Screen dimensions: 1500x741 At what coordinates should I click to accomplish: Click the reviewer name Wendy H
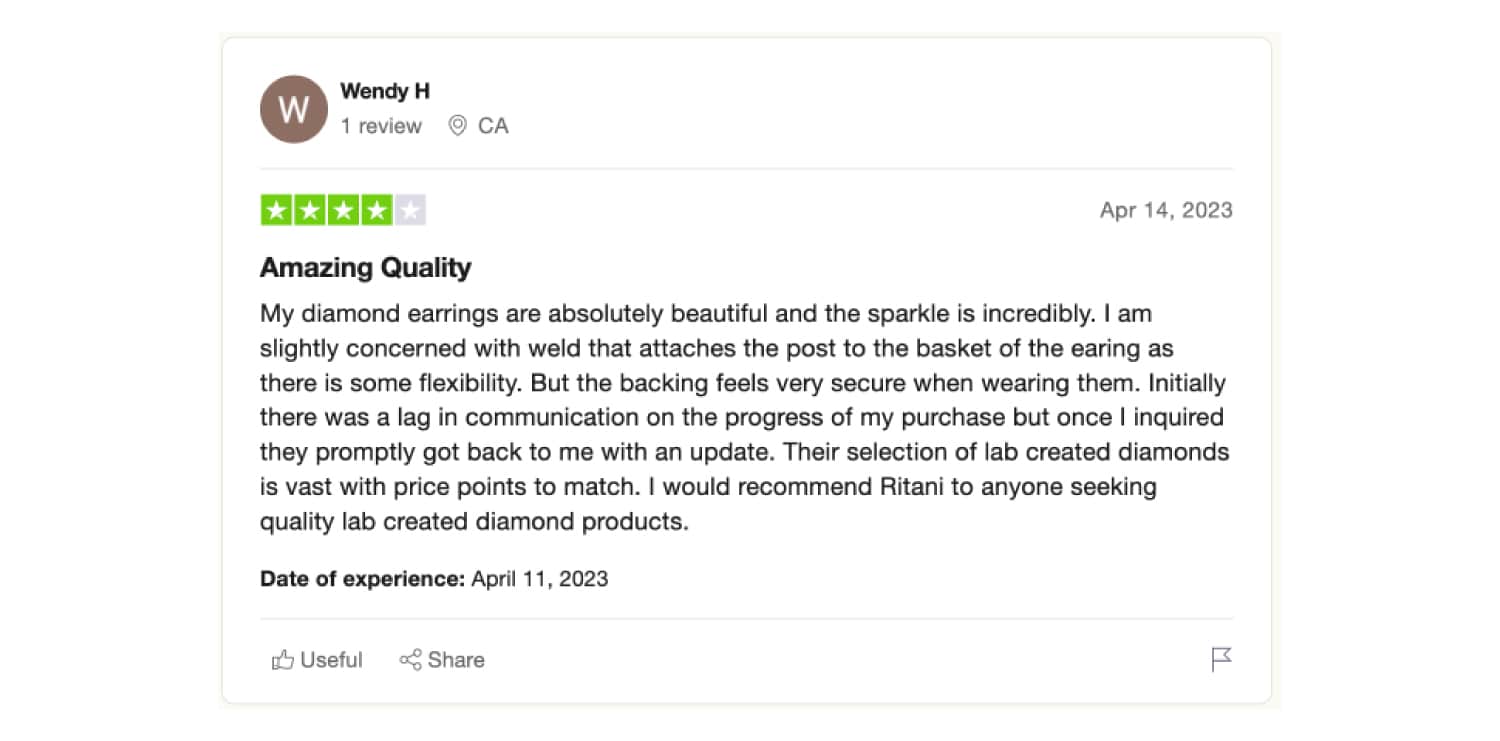click(384, 91)
